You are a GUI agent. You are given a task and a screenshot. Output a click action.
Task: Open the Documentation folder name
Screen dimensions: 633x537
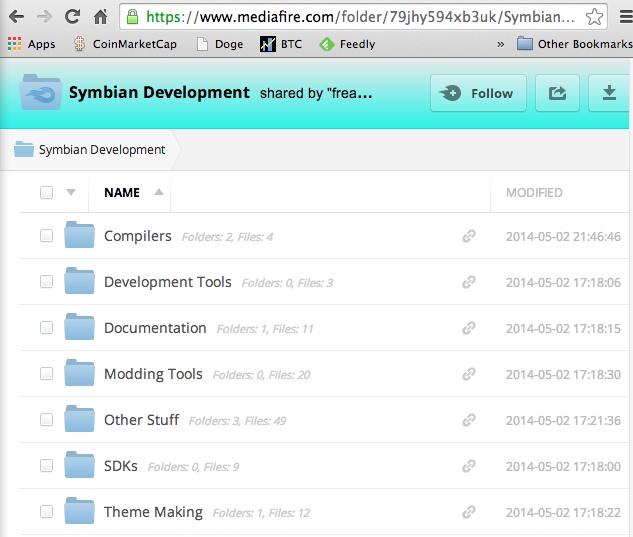155,328
